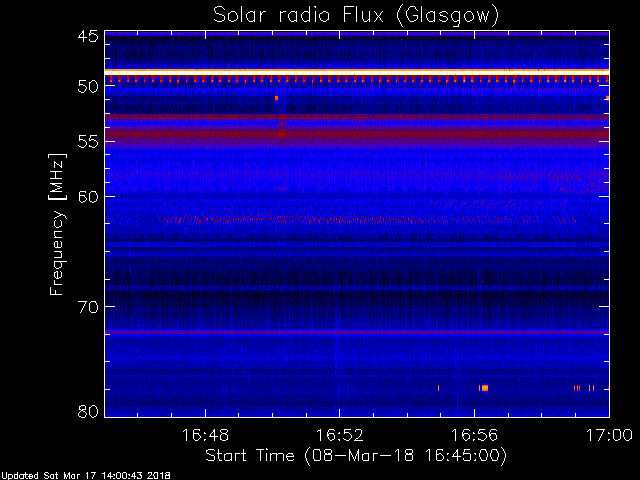The width and height of the screenshot is (640, 480).
Task: Click the "17:00" time tick label
Action: point(609,435)
